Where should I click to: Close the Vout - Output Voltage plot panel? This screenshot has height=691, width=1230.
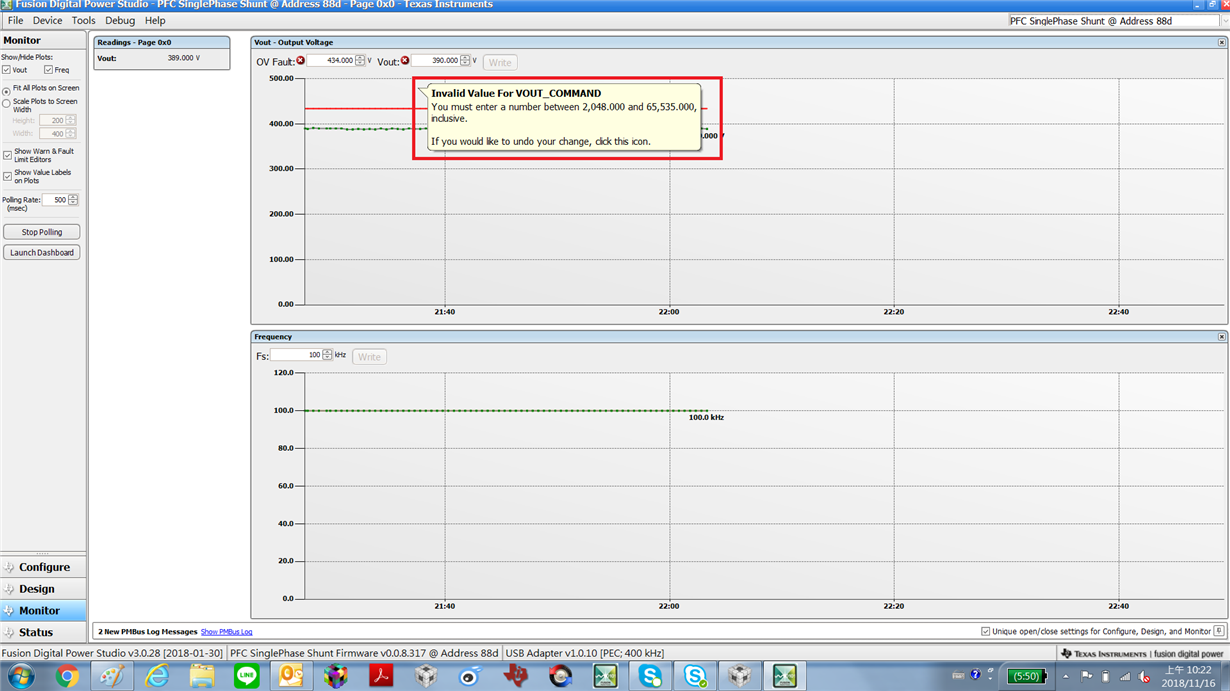1221,42
